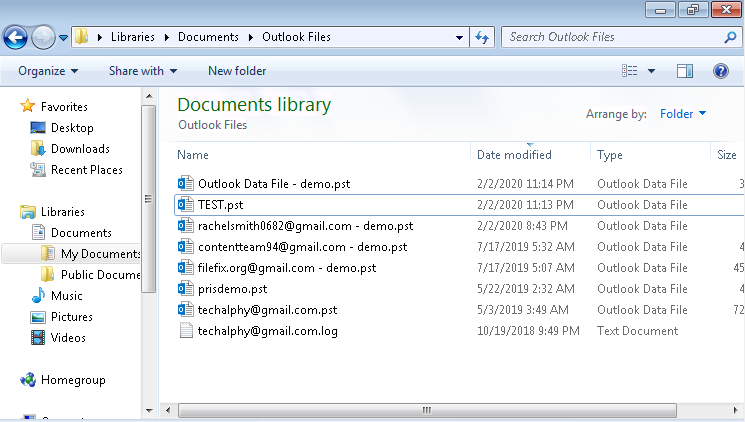745x422 pixels.
Task: Click the text document icon of techalphy@gmail.com.log
Action: point(186,330)
